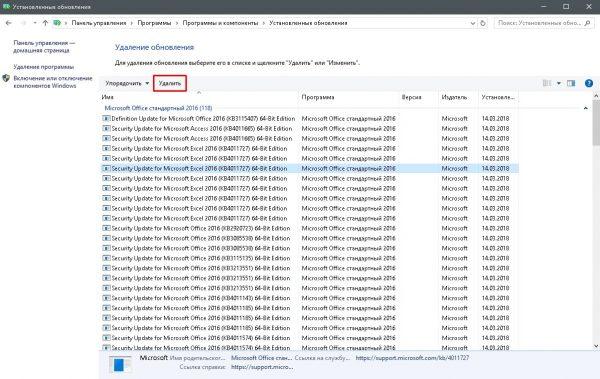Click the scrollbar up arrow

[x=596, y=95]
